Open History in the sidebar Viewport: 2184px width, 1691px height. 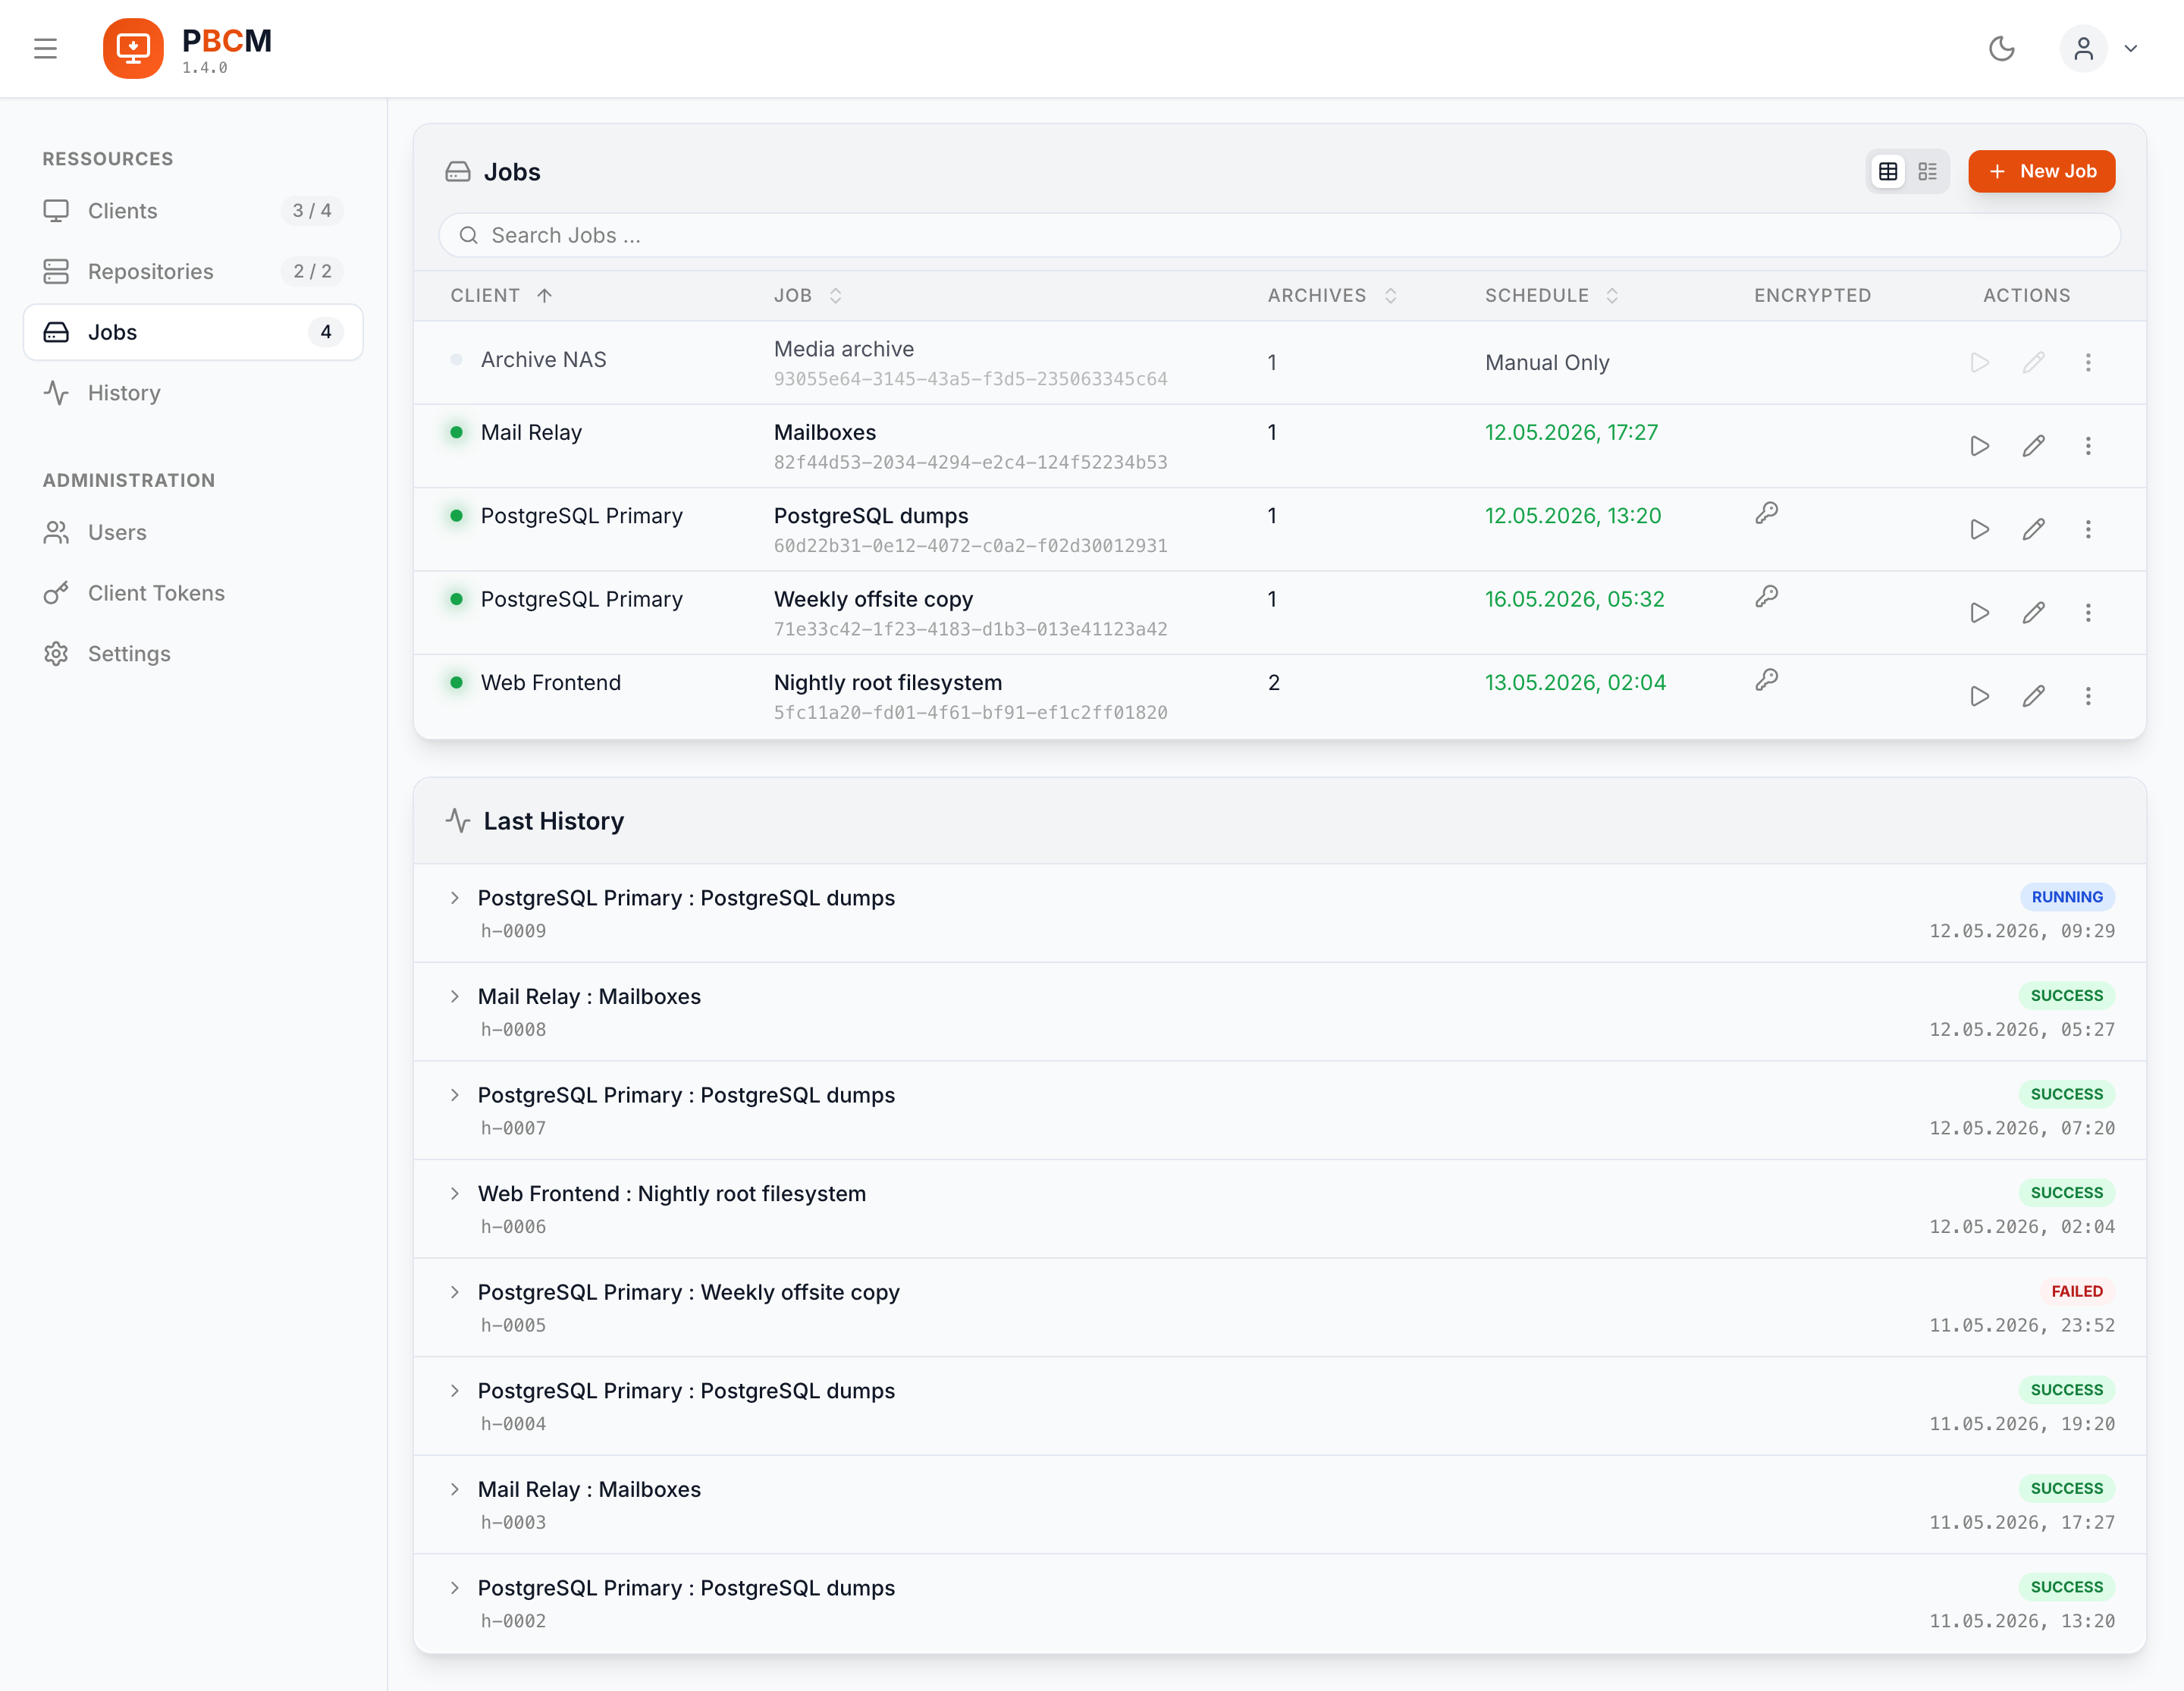193,393
